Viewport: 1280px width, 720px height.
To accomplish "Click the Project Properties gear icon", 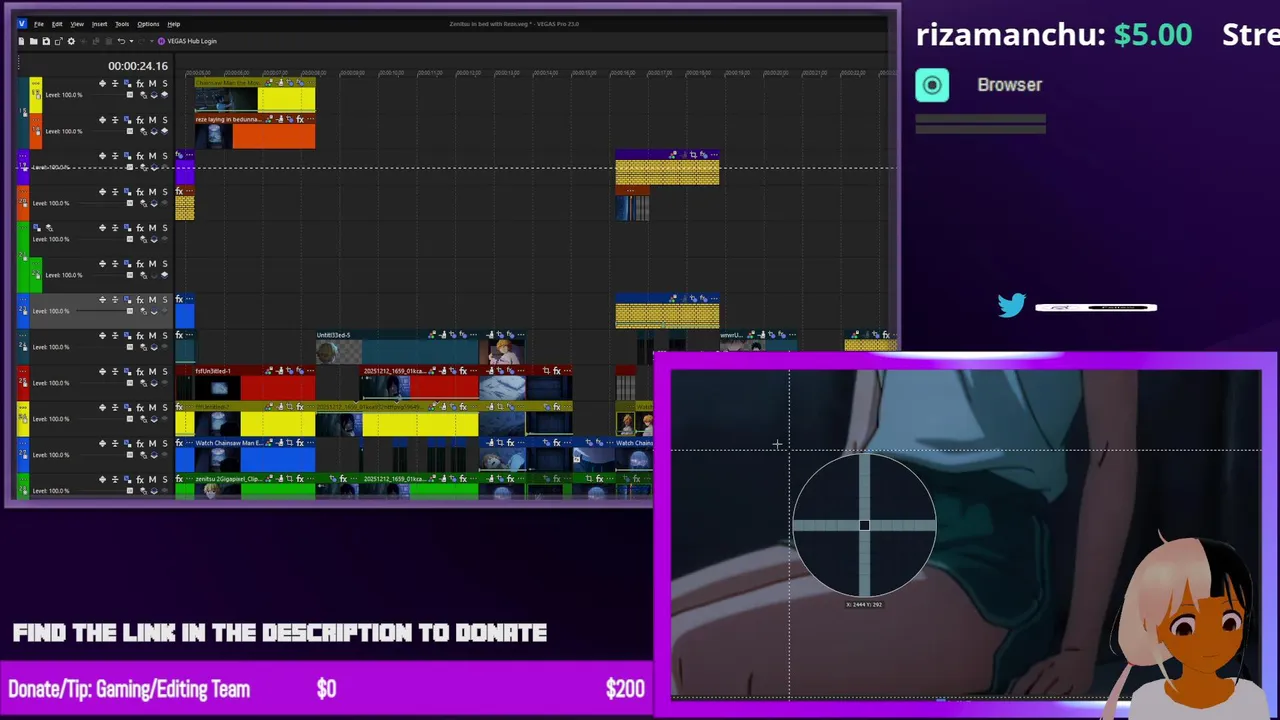I will tap(70, 41).
